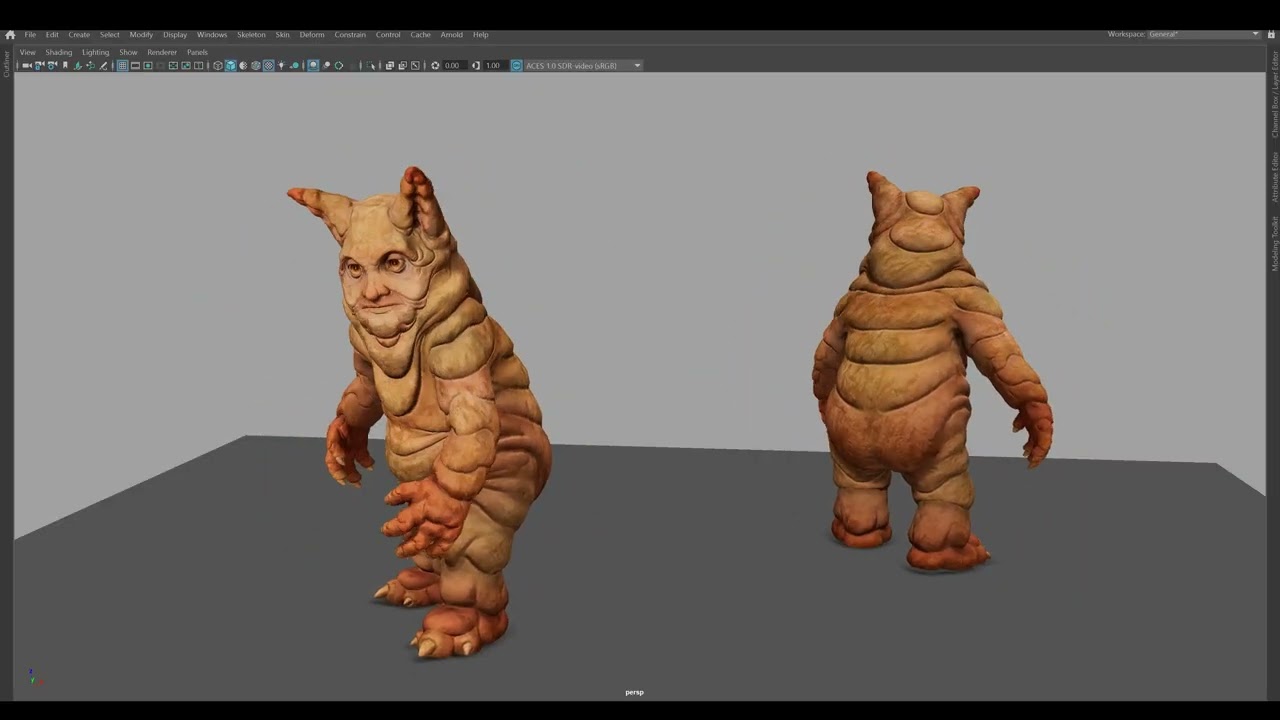Toggle the View Transform color management

tap(516, 66)
